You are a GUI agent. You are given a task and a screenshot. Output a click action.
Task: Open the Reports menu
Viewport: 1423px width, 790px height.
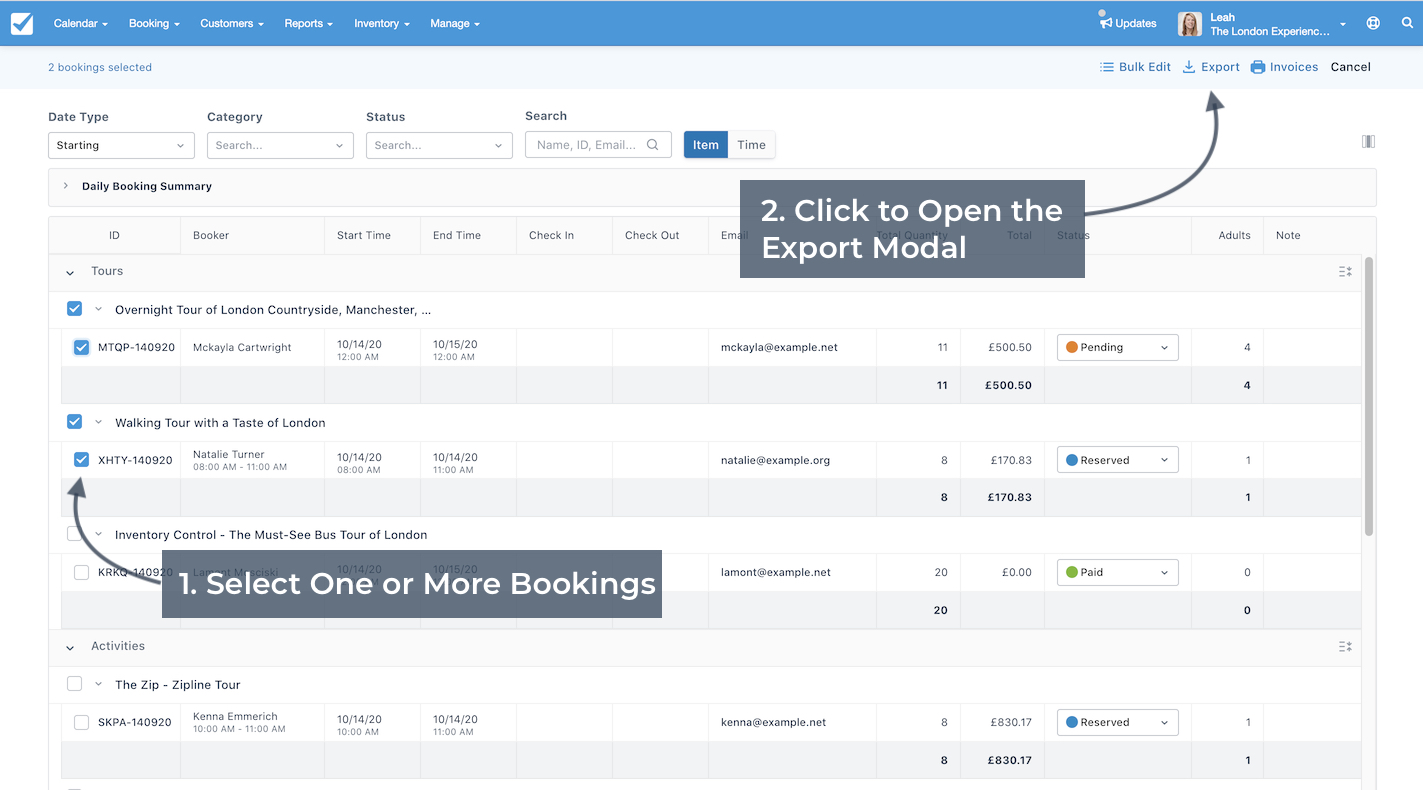pos(309,23)
